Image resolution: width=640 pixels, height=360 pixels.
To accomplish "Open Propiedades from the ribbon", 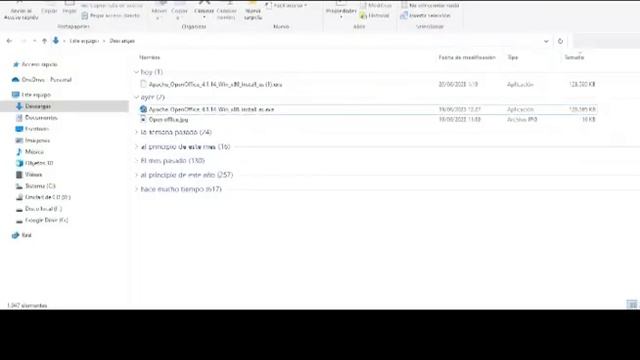I will tap(341, 11).
